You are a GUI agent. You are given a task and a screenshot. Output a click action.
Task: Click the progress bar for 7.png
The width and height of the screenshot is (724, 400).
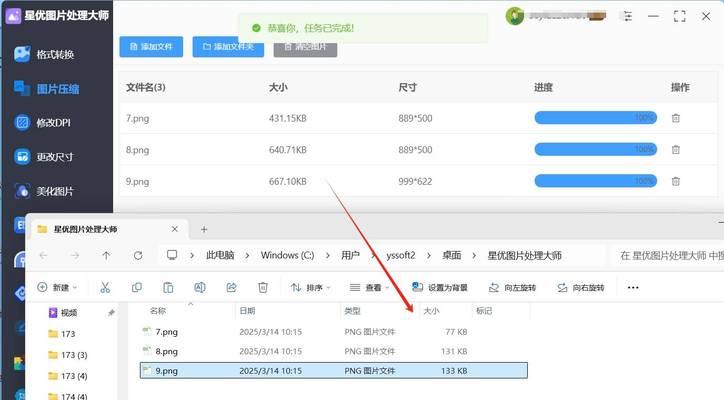[596, 118]
